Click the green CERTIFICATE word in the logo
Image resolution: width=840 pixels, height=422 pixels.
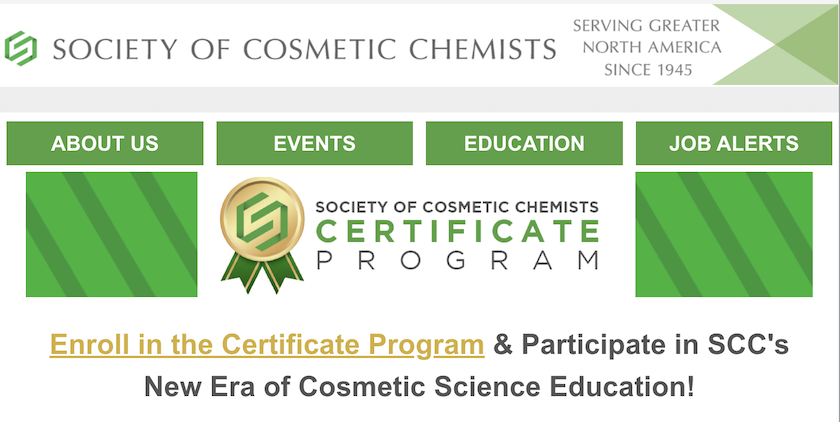point(457,232)
